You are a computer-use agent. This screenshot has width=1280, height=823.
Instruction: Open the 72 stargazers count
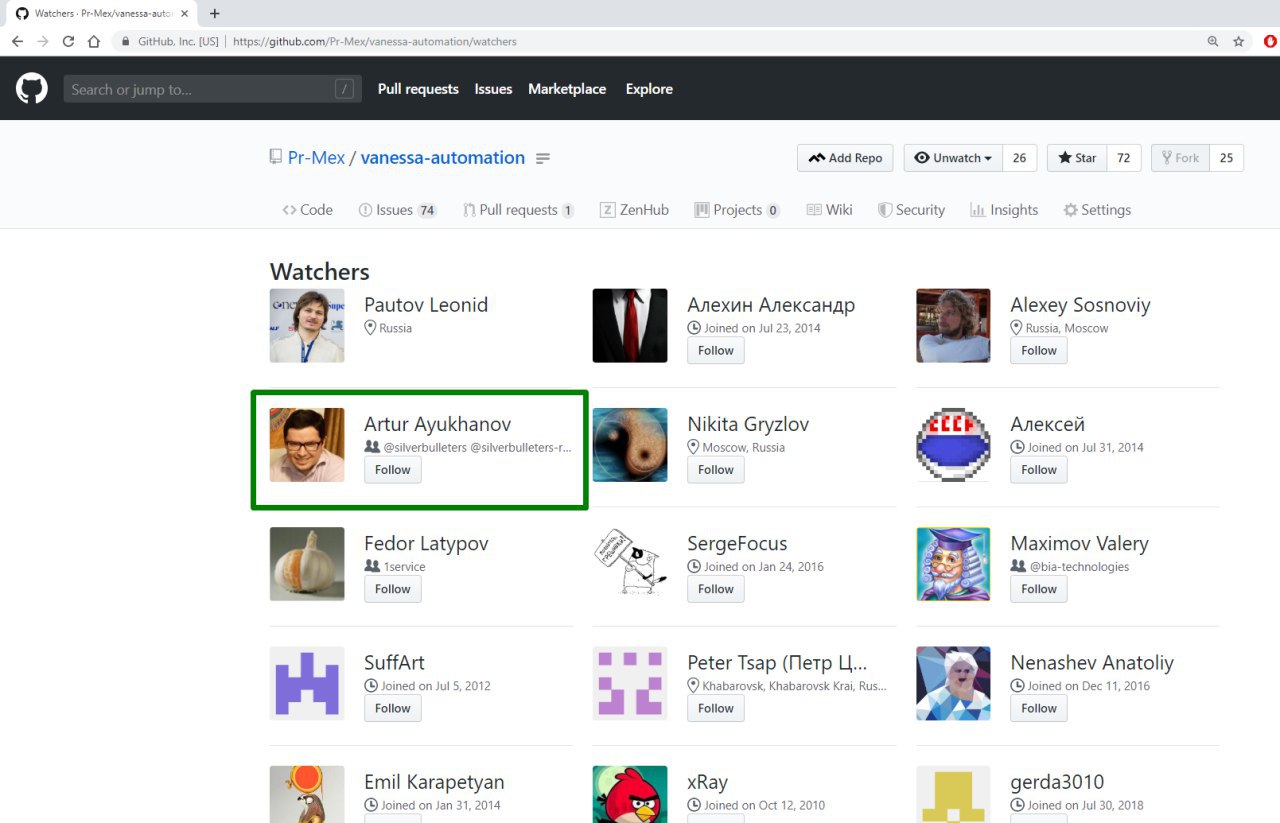click(x=1124, y=158)
